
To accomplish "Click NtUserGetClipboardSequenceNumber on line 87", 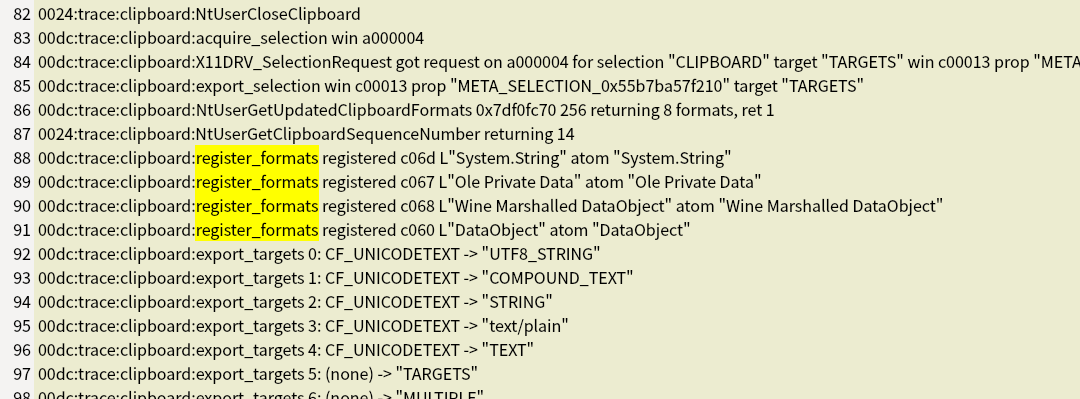I will pos(338,134).
